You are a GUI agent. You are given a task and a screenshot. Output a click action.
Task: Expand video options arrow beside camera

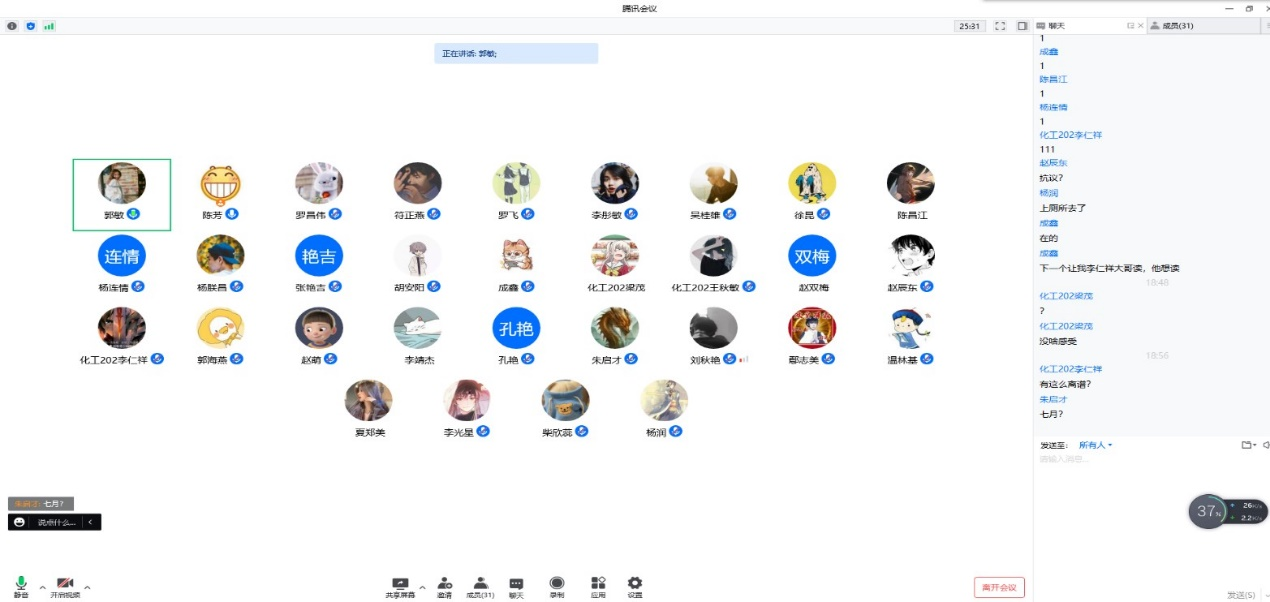pyautogui.click(x=87, y=587)
